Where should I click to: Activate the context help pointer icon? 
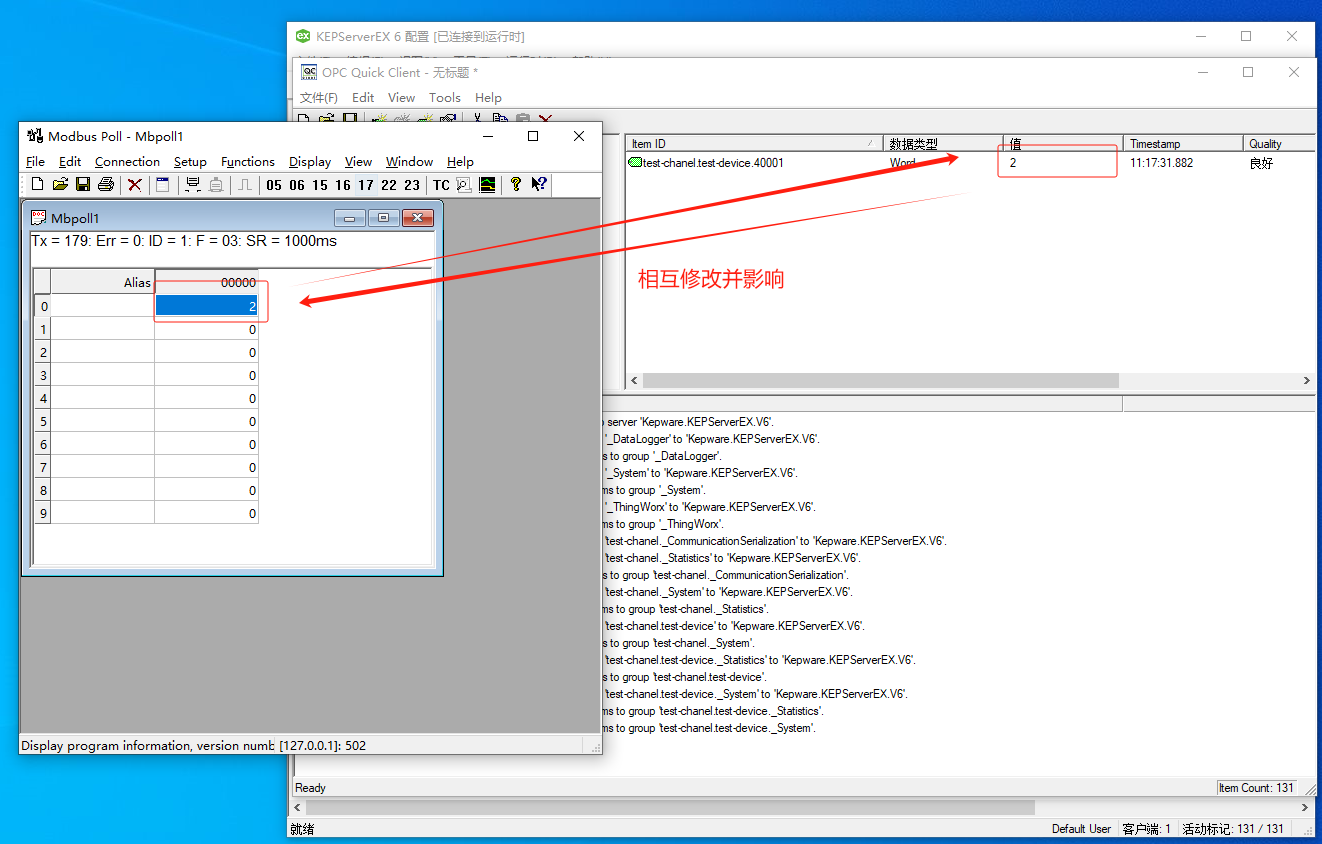coord(539,185)
